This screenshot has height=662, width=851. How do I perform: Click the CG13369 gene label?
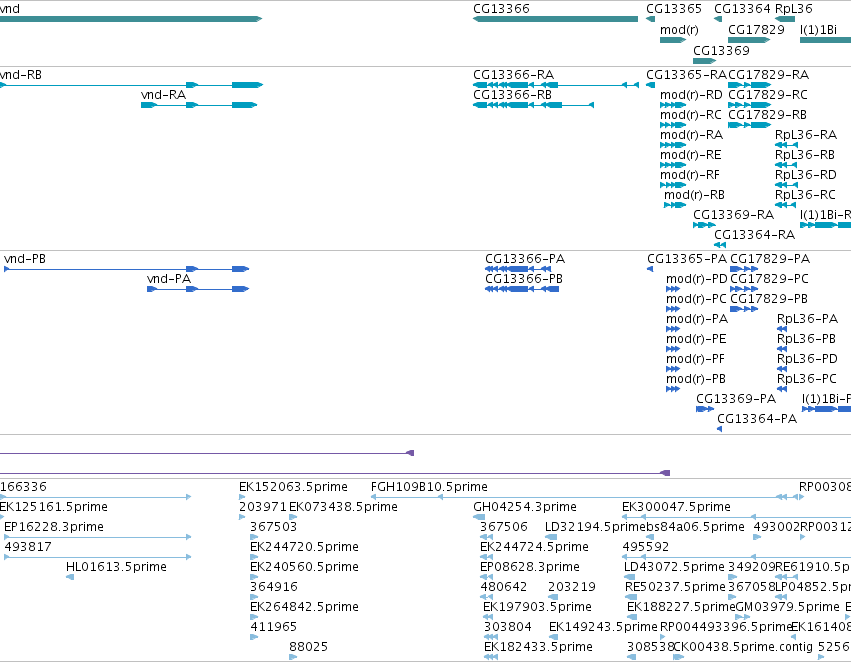[x=721, y=50]
